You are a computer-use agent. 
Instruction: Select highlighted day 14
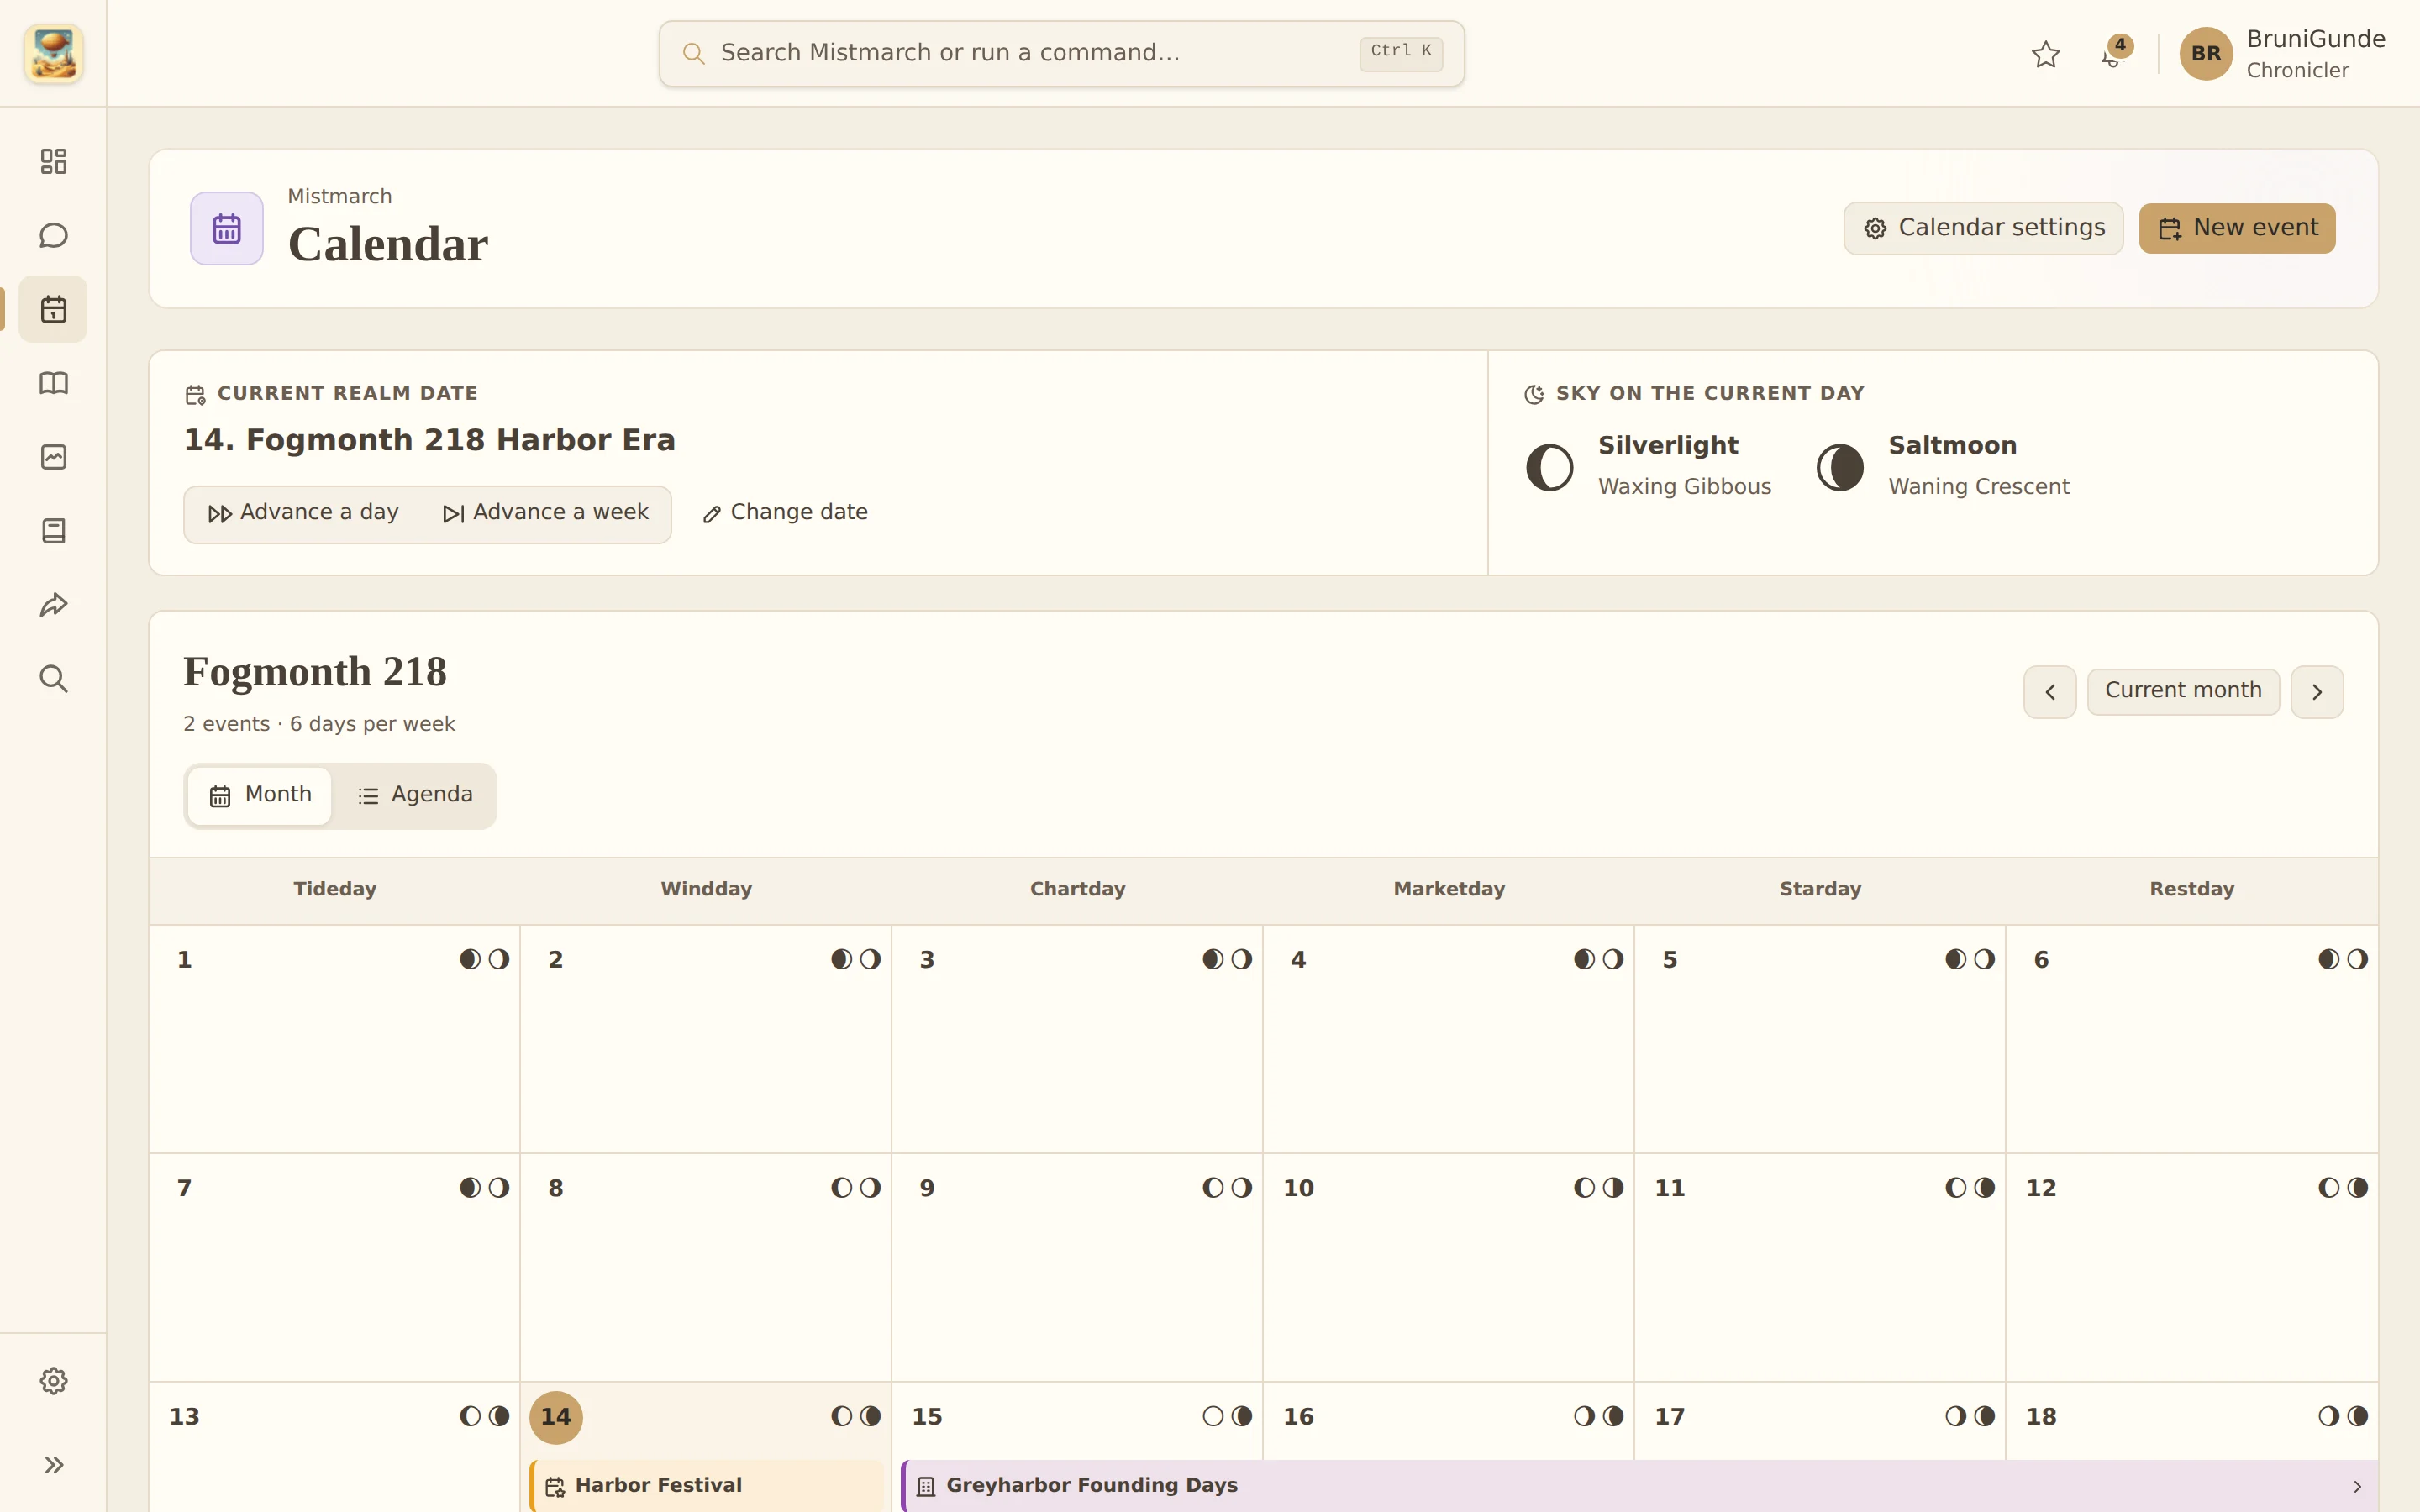coord(556,1417)
